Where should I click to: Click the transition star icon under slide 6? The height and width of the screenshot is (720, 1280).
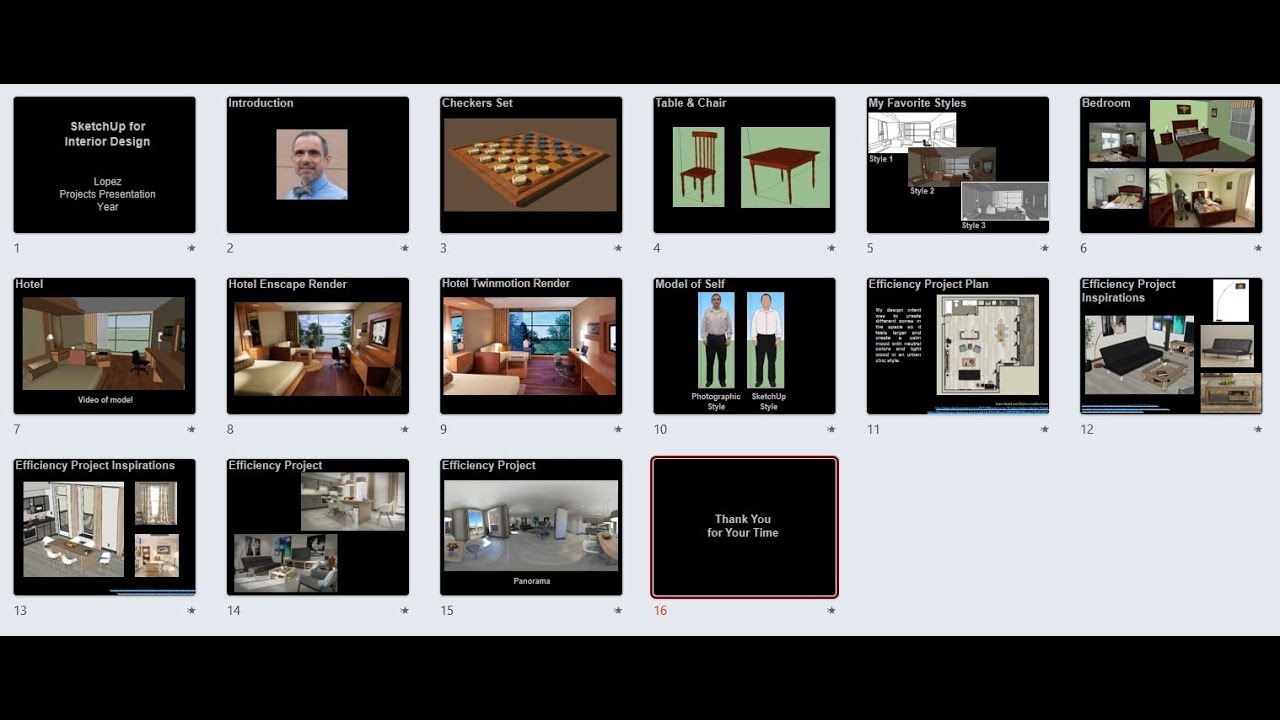point(1258,248)
